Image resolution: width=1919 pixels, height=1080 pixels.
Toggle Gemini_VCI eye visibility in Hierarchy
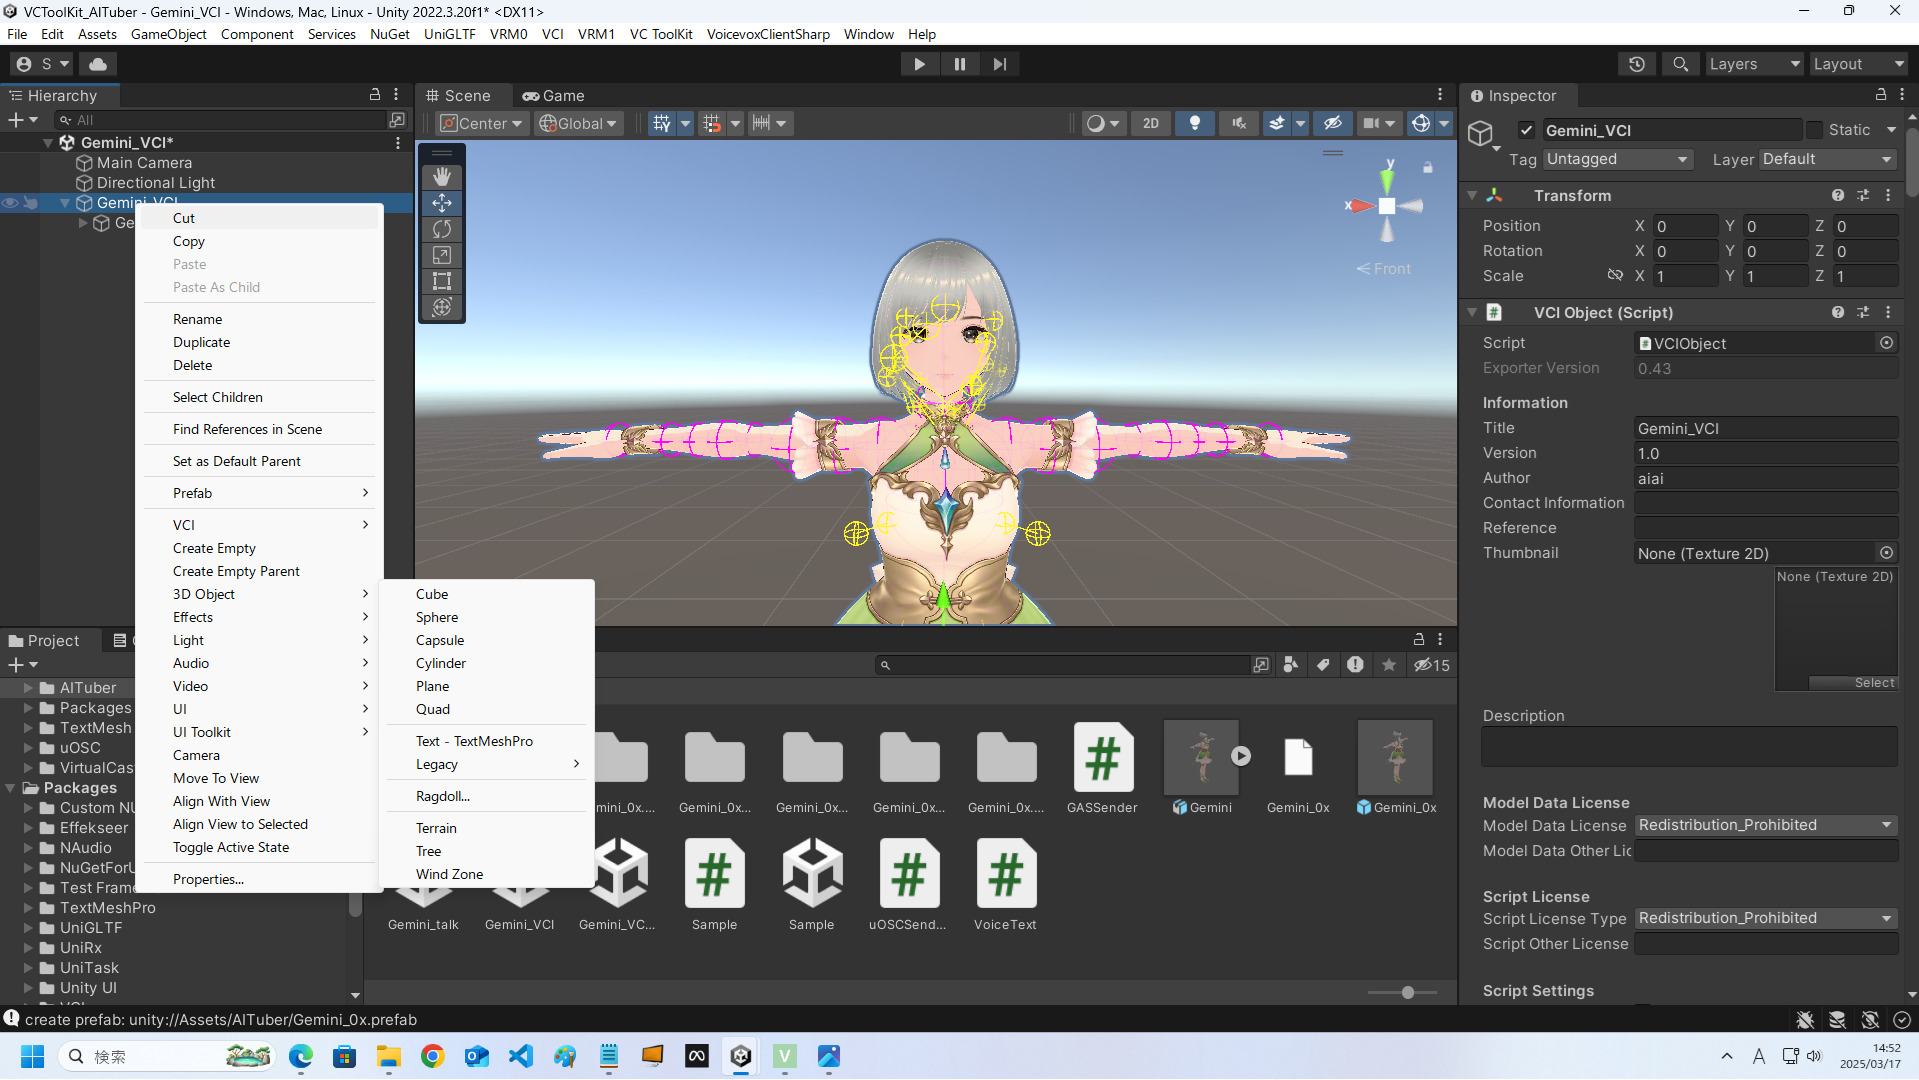[10, 203]
